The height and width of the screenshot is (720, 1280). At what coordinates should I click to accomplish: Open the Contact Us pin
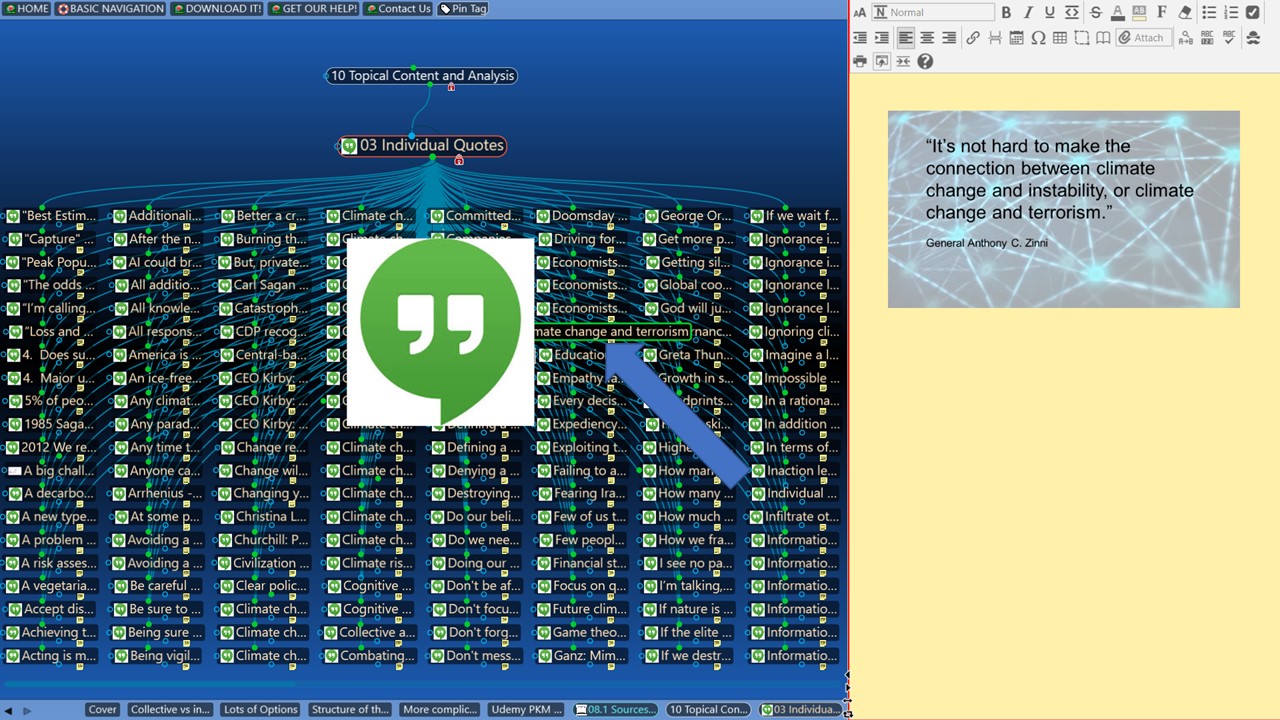398,9
